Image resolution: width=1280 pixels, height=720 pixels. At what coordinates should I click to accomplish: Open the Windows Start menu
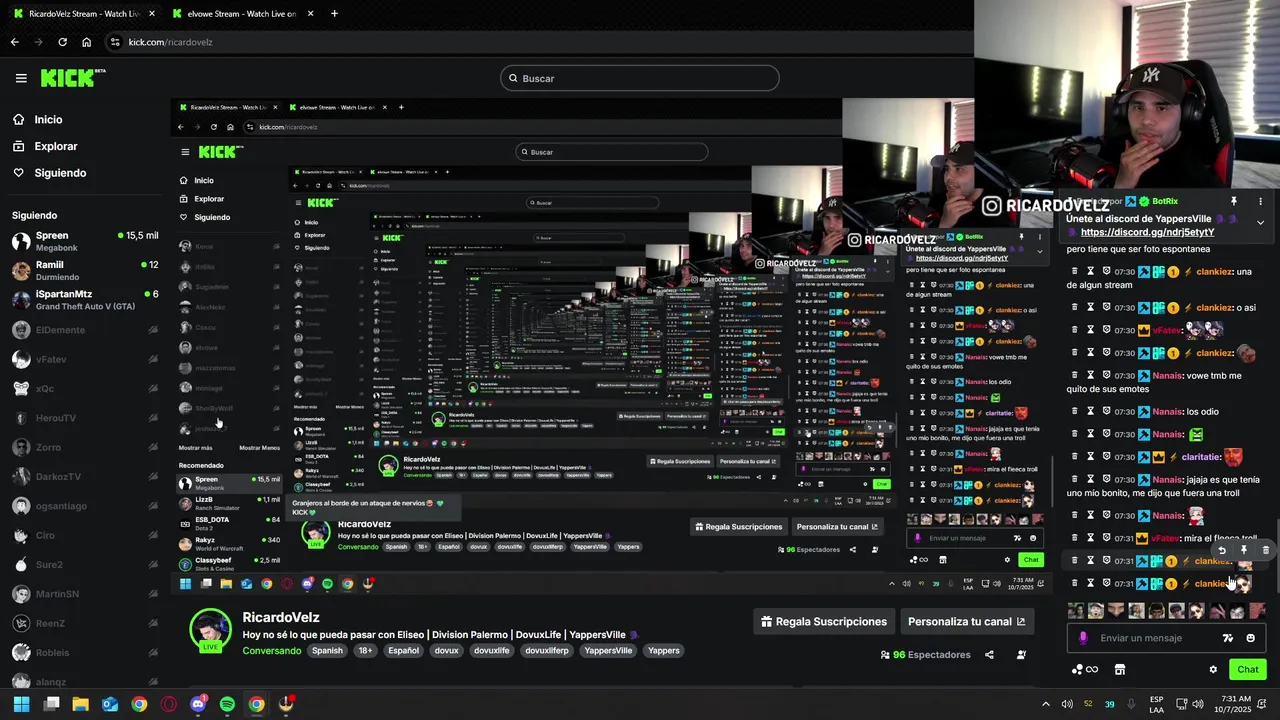pyautogui.click(x=22, y=704)
